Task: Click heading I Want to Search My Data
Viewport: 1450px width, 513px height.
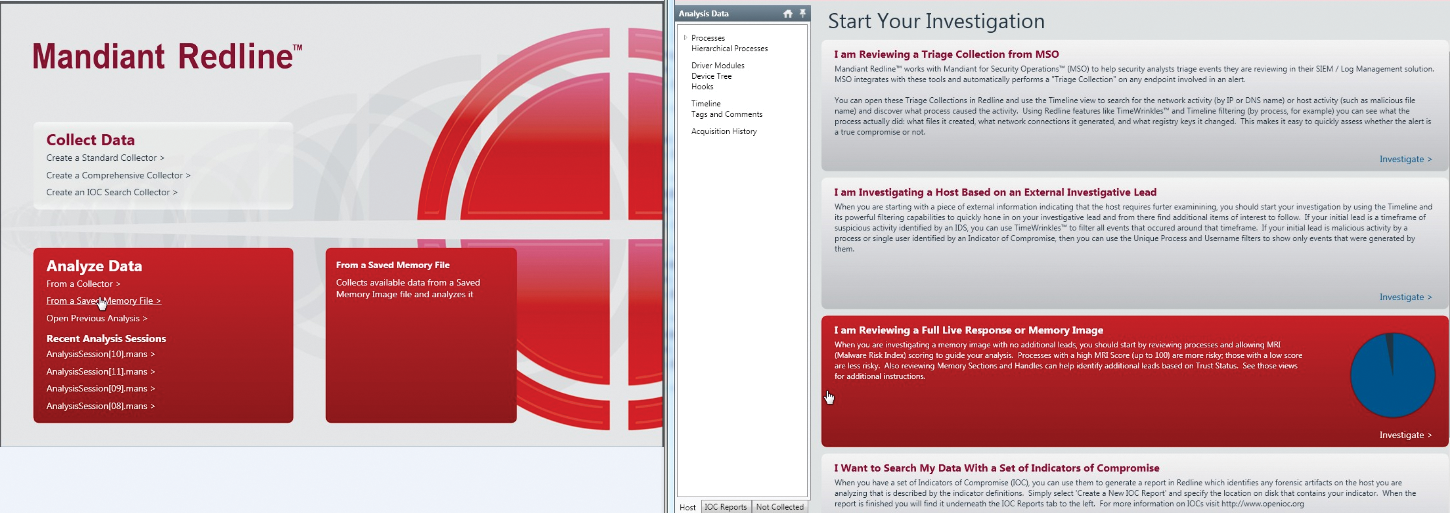Action: [996, 468]
